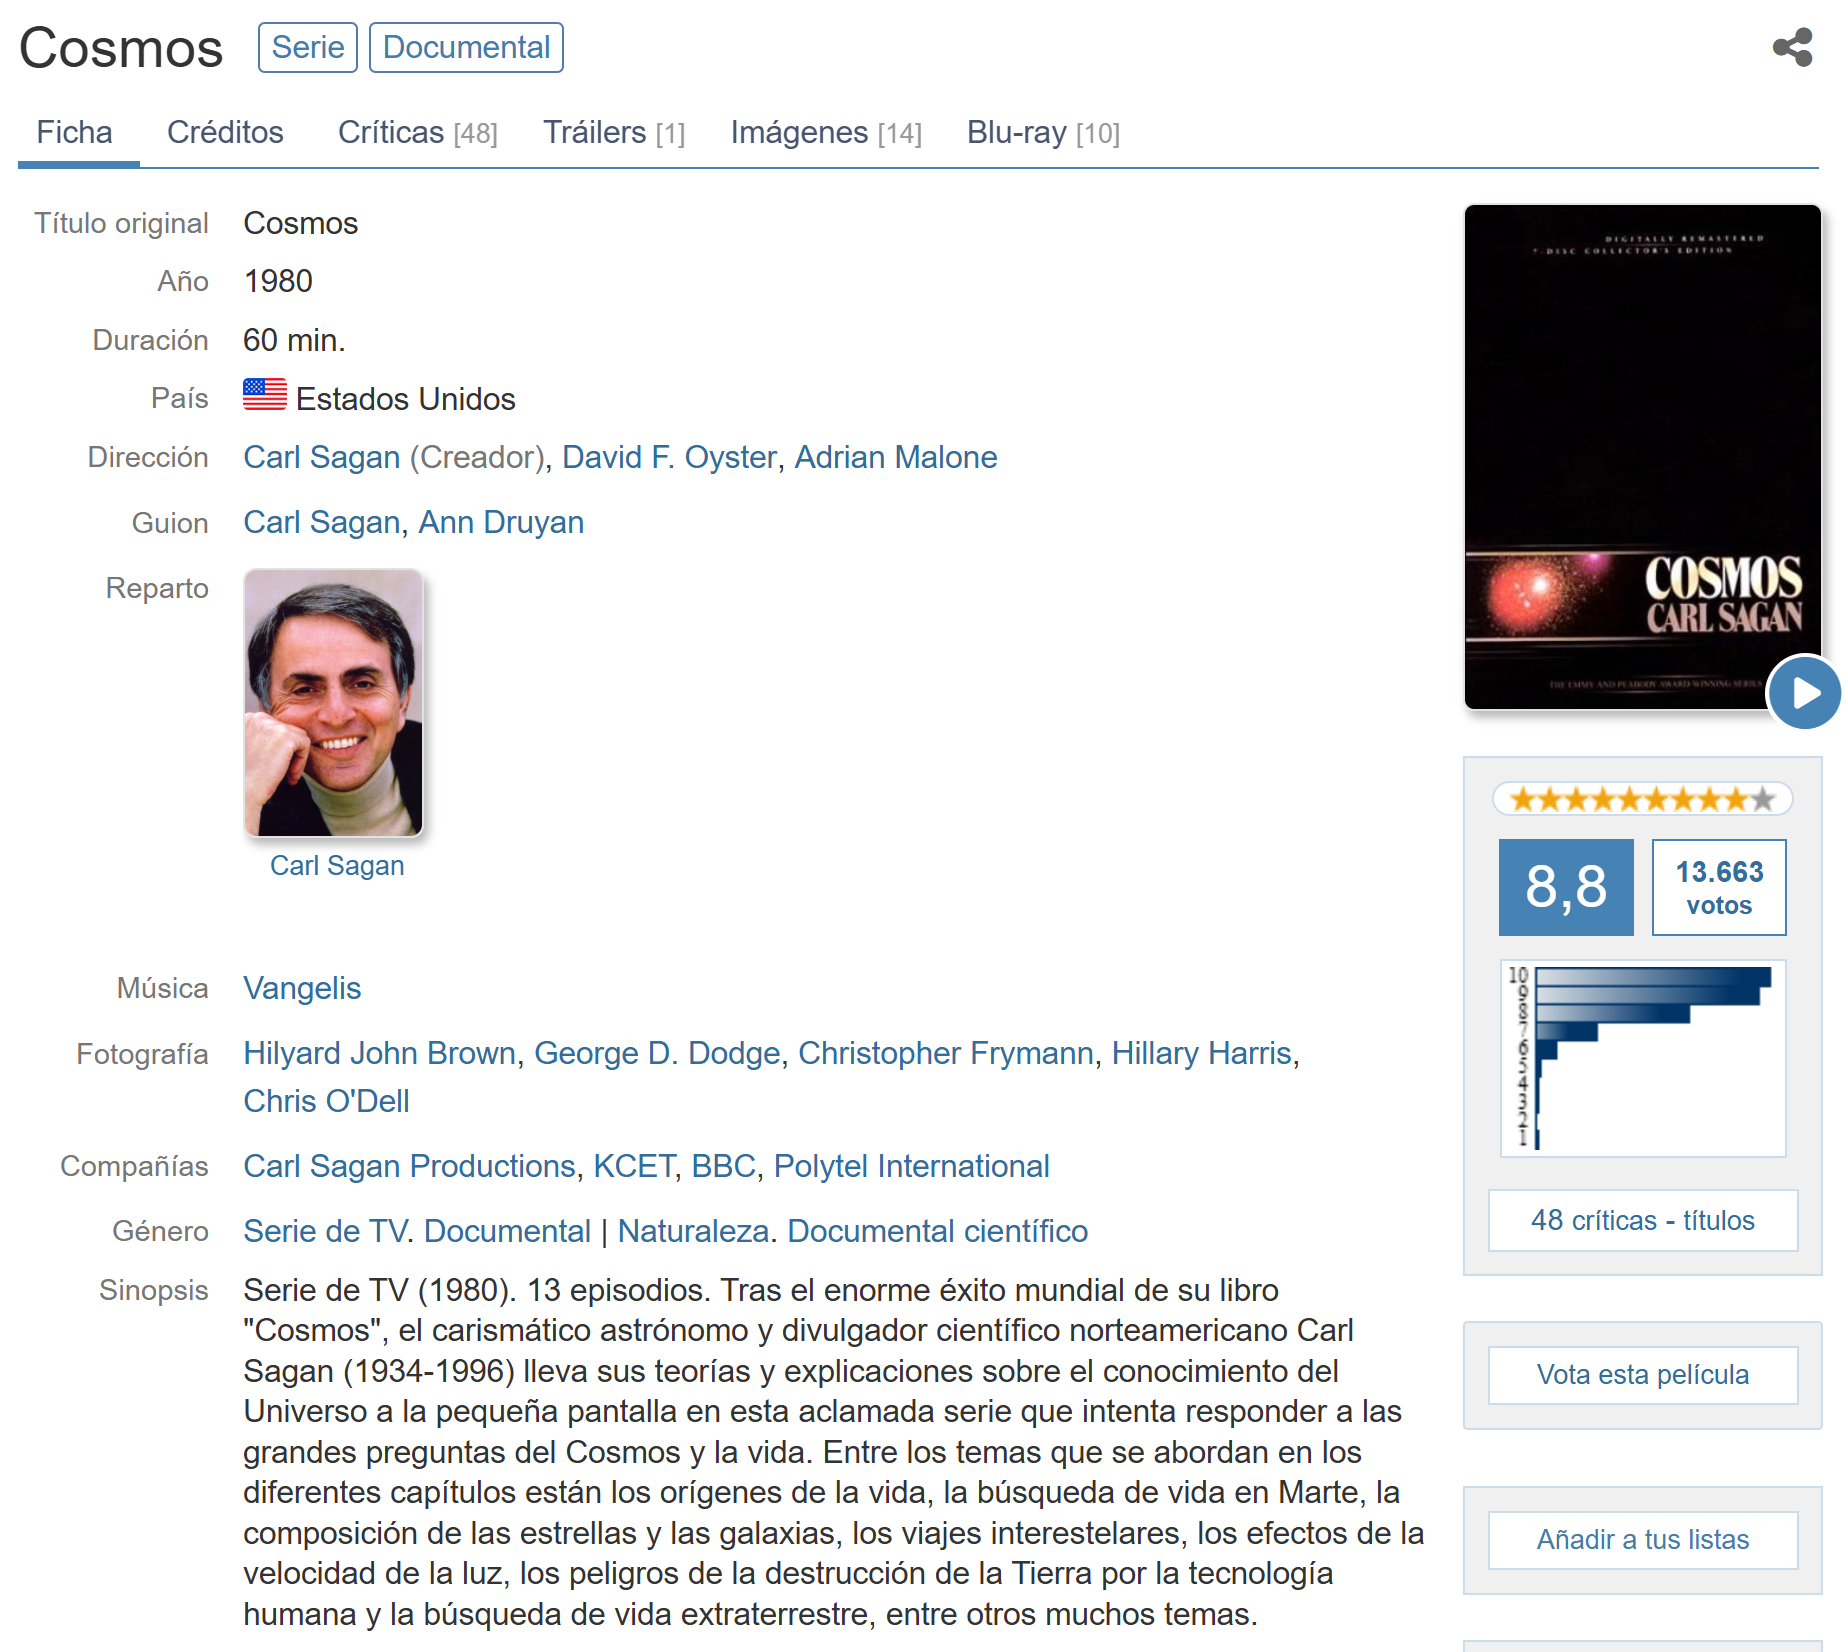This screenshot has height=1652, width=1846.
Task: View the Imágenes tab
Action: (x=825, y=133)
